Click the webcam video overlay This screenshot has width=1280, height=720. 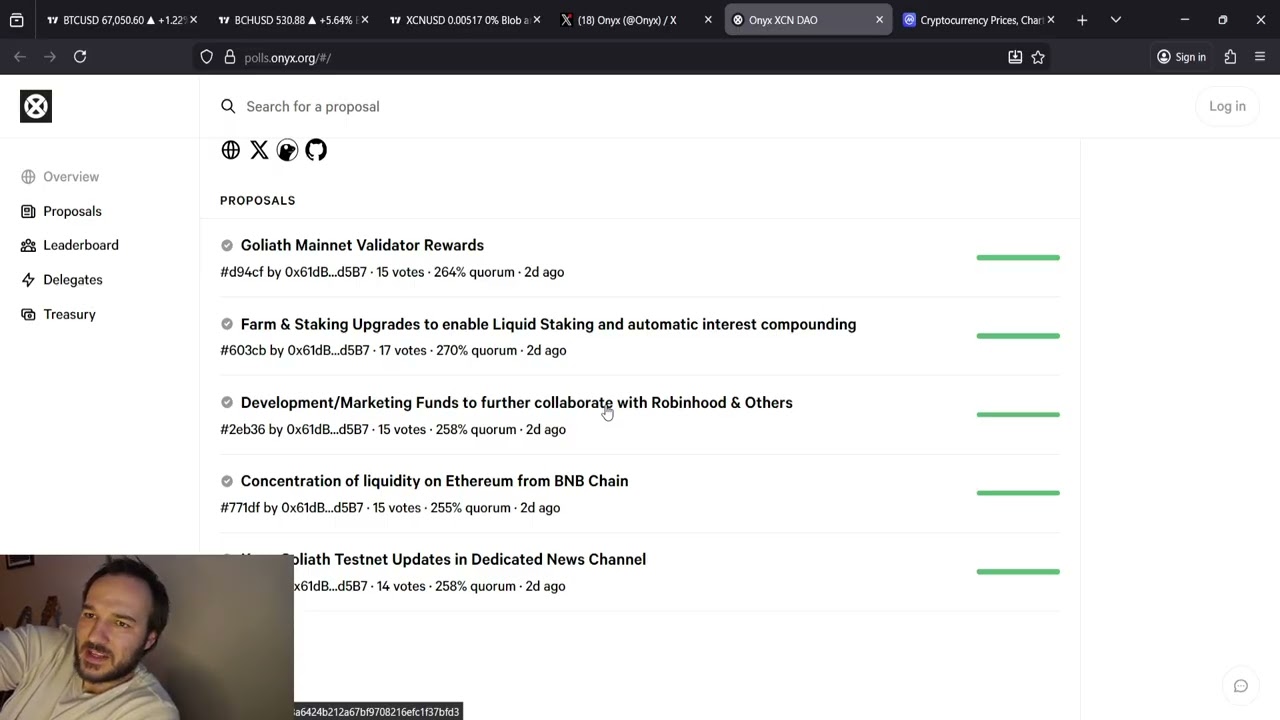[x=147, y=637]
